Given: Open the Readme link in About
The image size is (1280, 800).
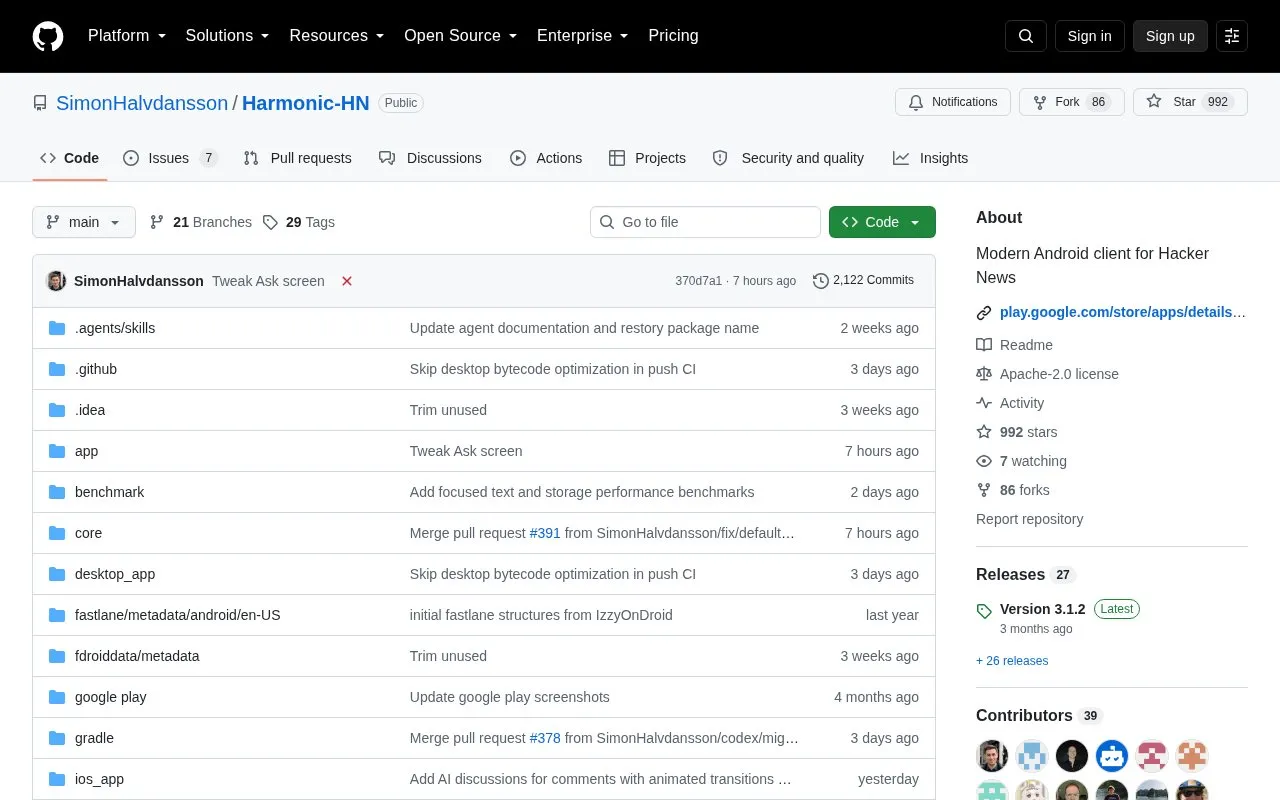Looking at the screenshot, I should [x=1026, y=345].
